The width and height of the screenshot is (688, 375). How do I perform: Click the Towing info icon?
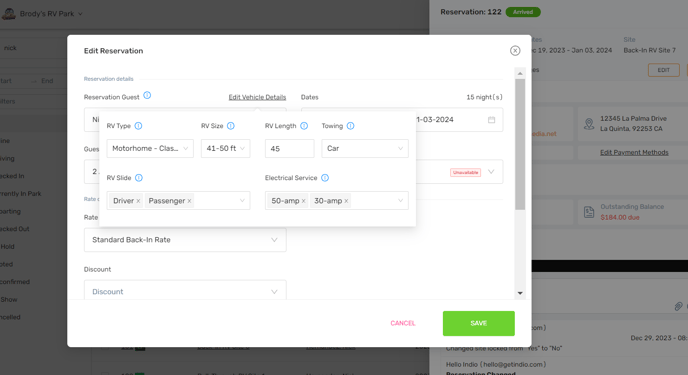click(351, 126)
